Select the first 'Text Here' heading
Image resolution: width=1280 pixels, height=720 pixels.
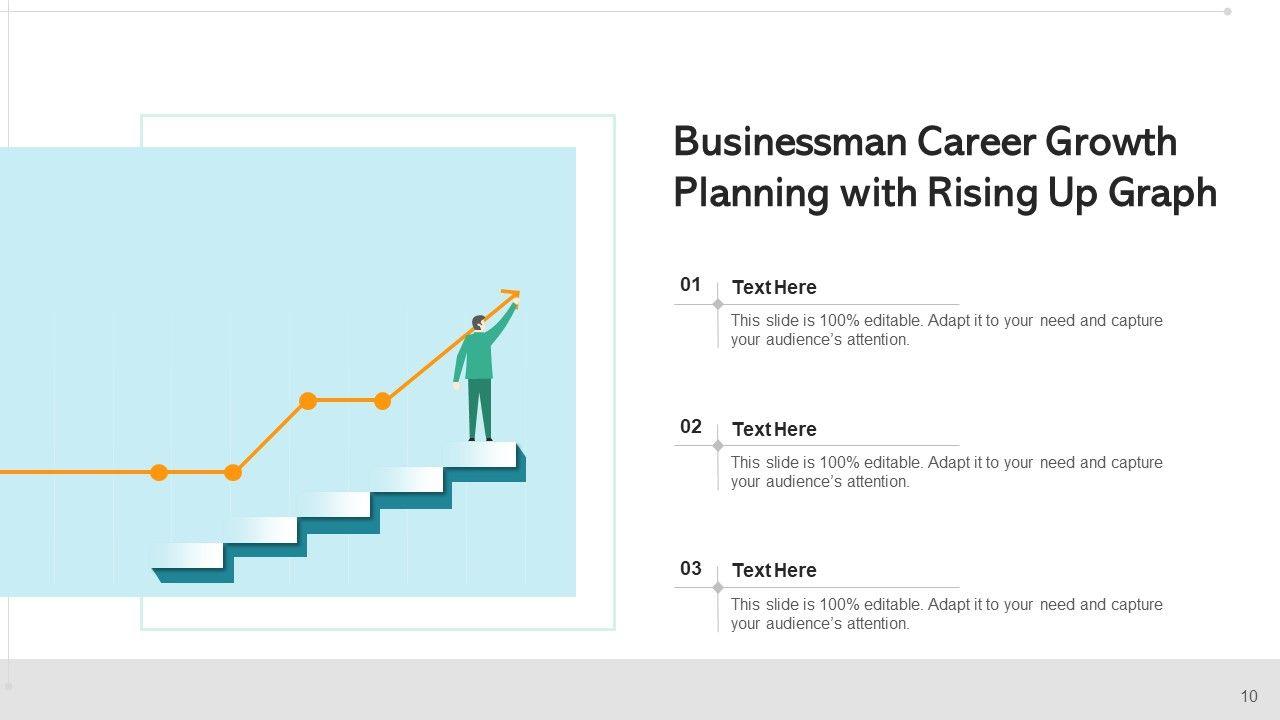point(774,288)
